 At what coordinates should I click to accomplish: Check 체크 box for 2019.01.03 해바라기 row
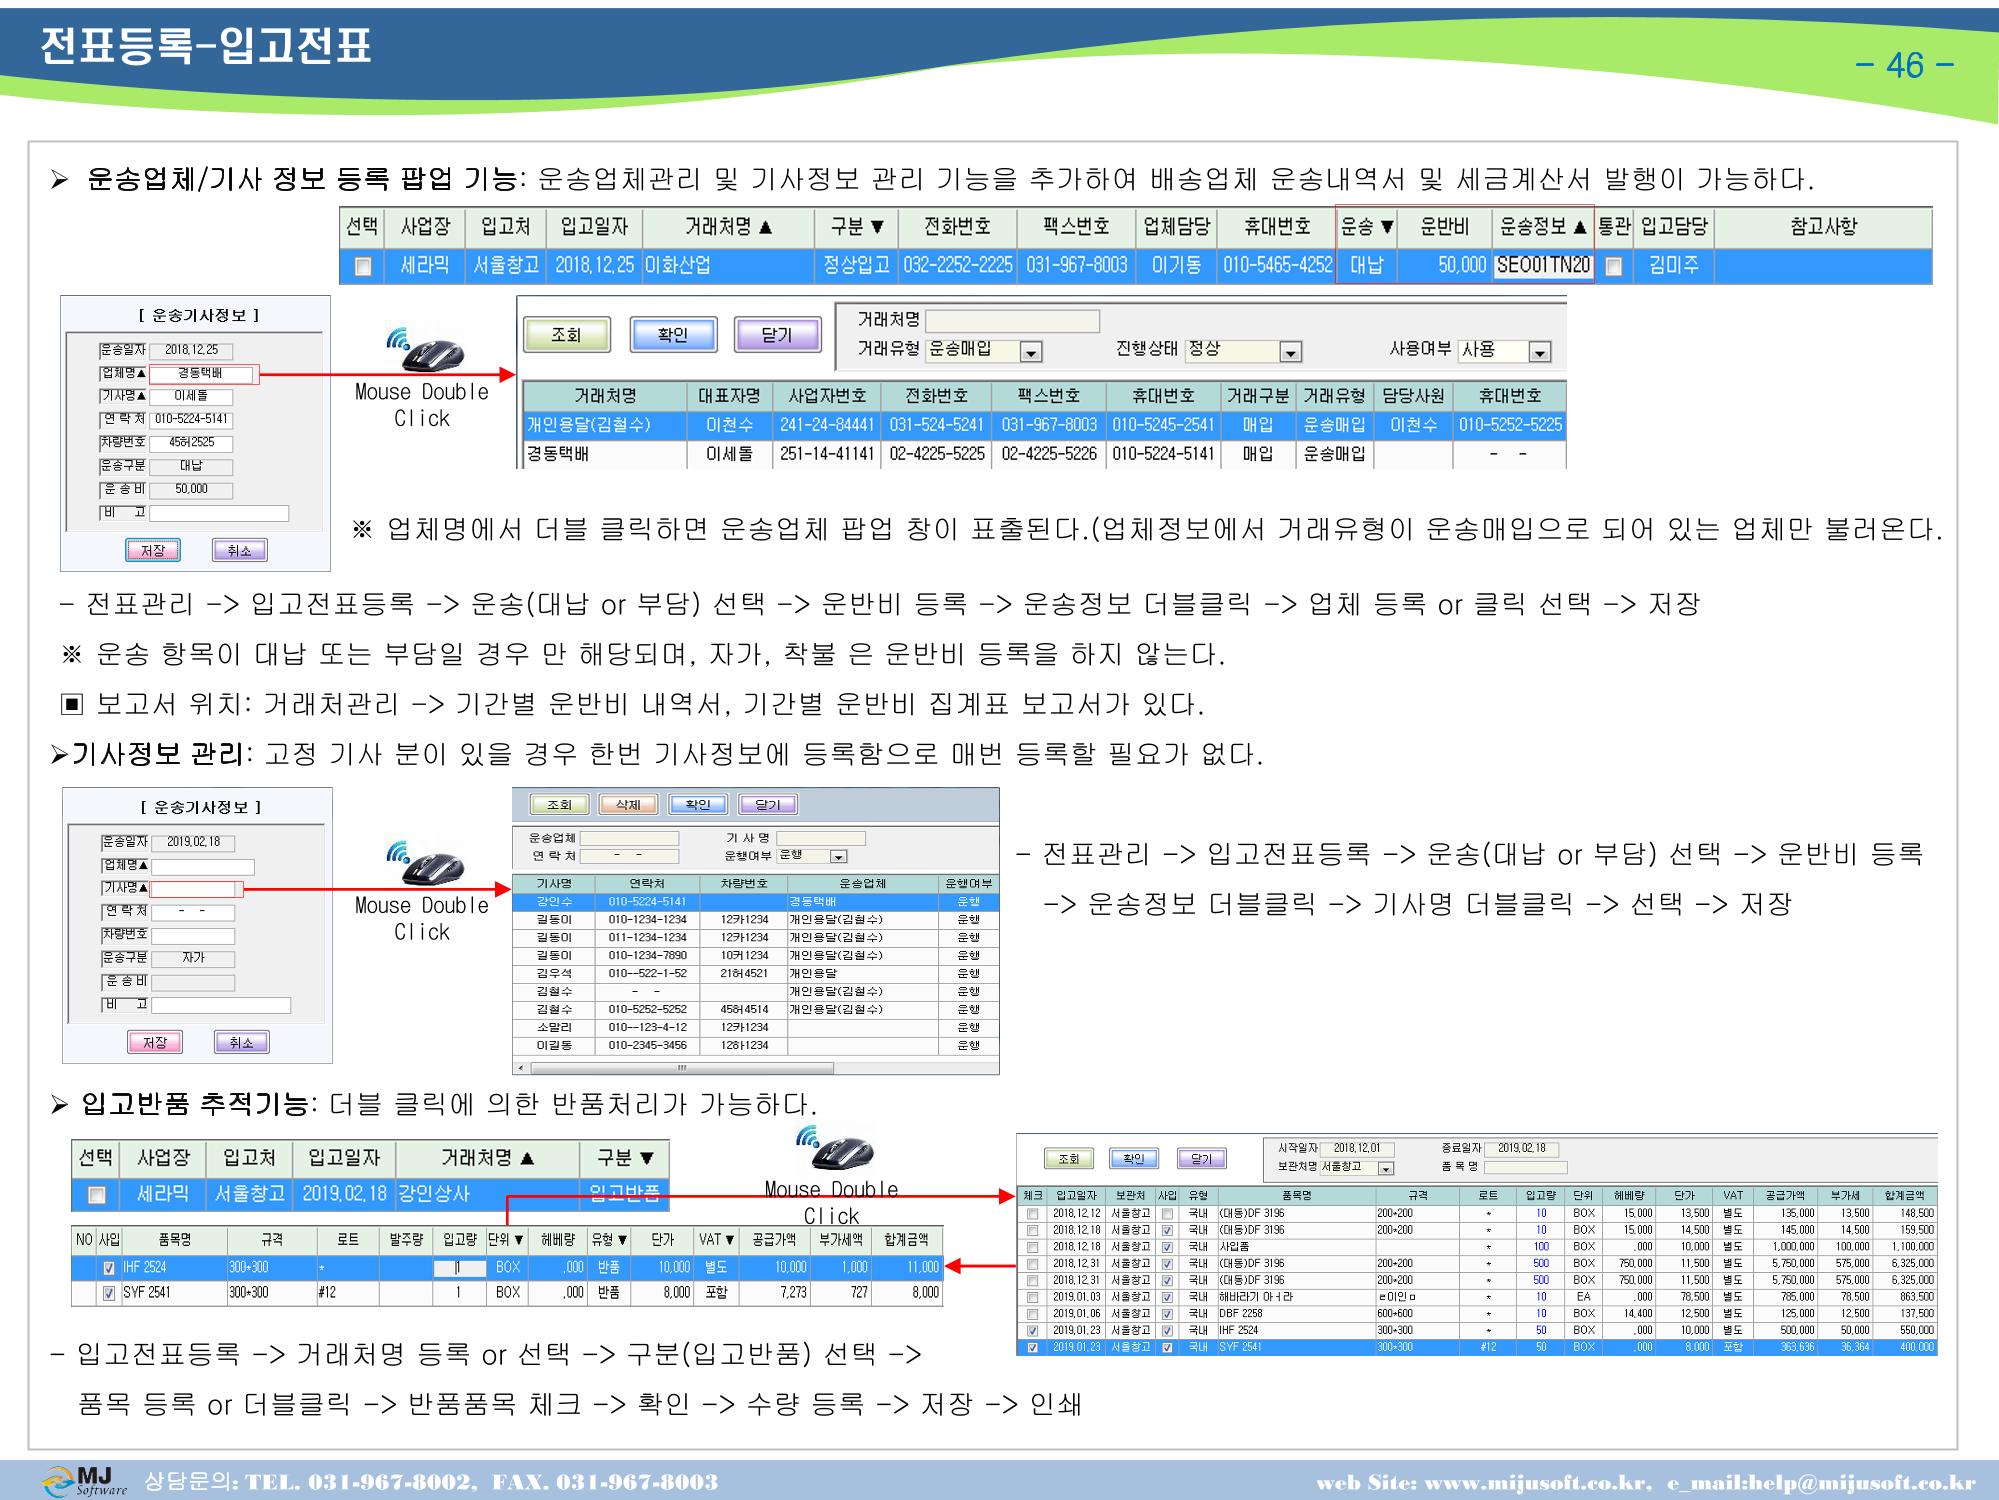coord(1032,1297)
